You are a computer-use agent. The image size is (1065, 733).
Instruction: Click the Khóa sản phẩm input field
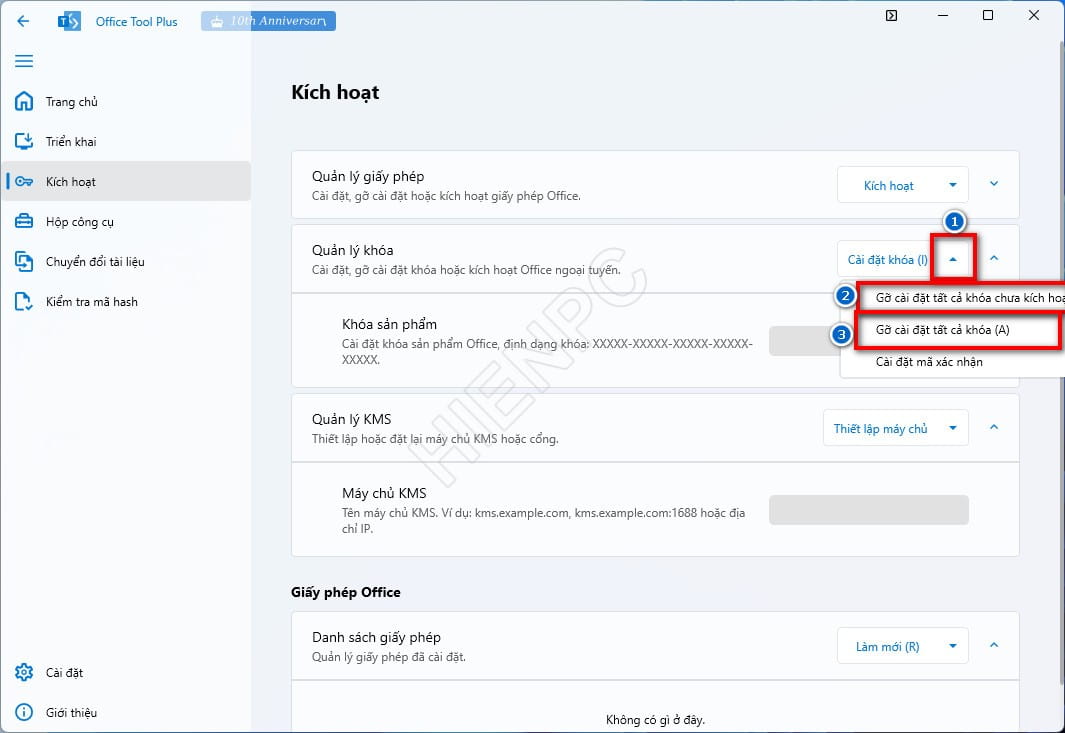click(805, 341)
